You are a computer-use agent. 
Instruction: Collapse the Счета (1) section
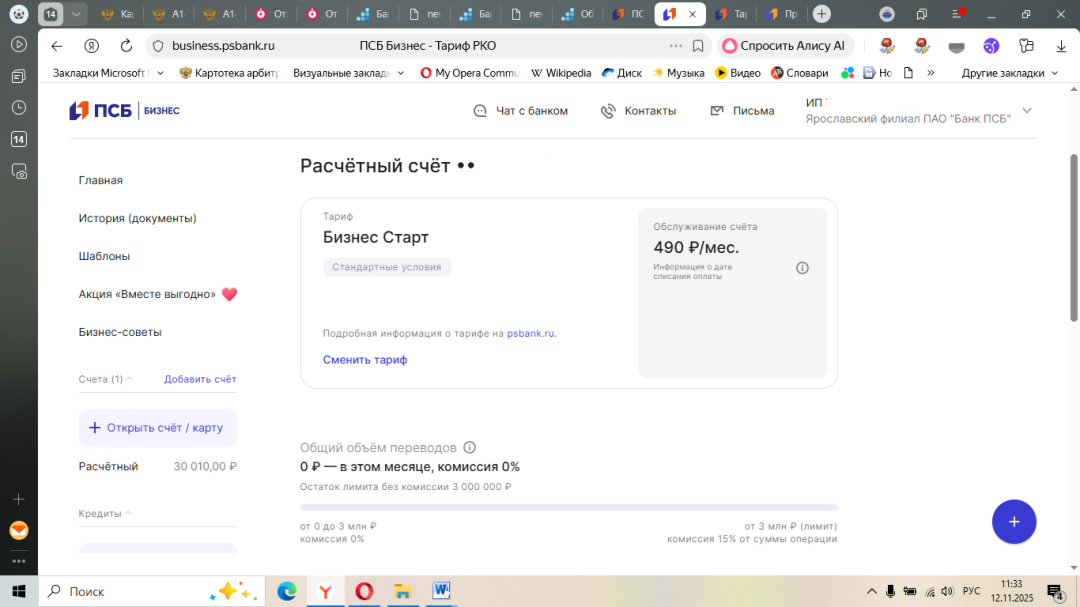coord(131,379)
